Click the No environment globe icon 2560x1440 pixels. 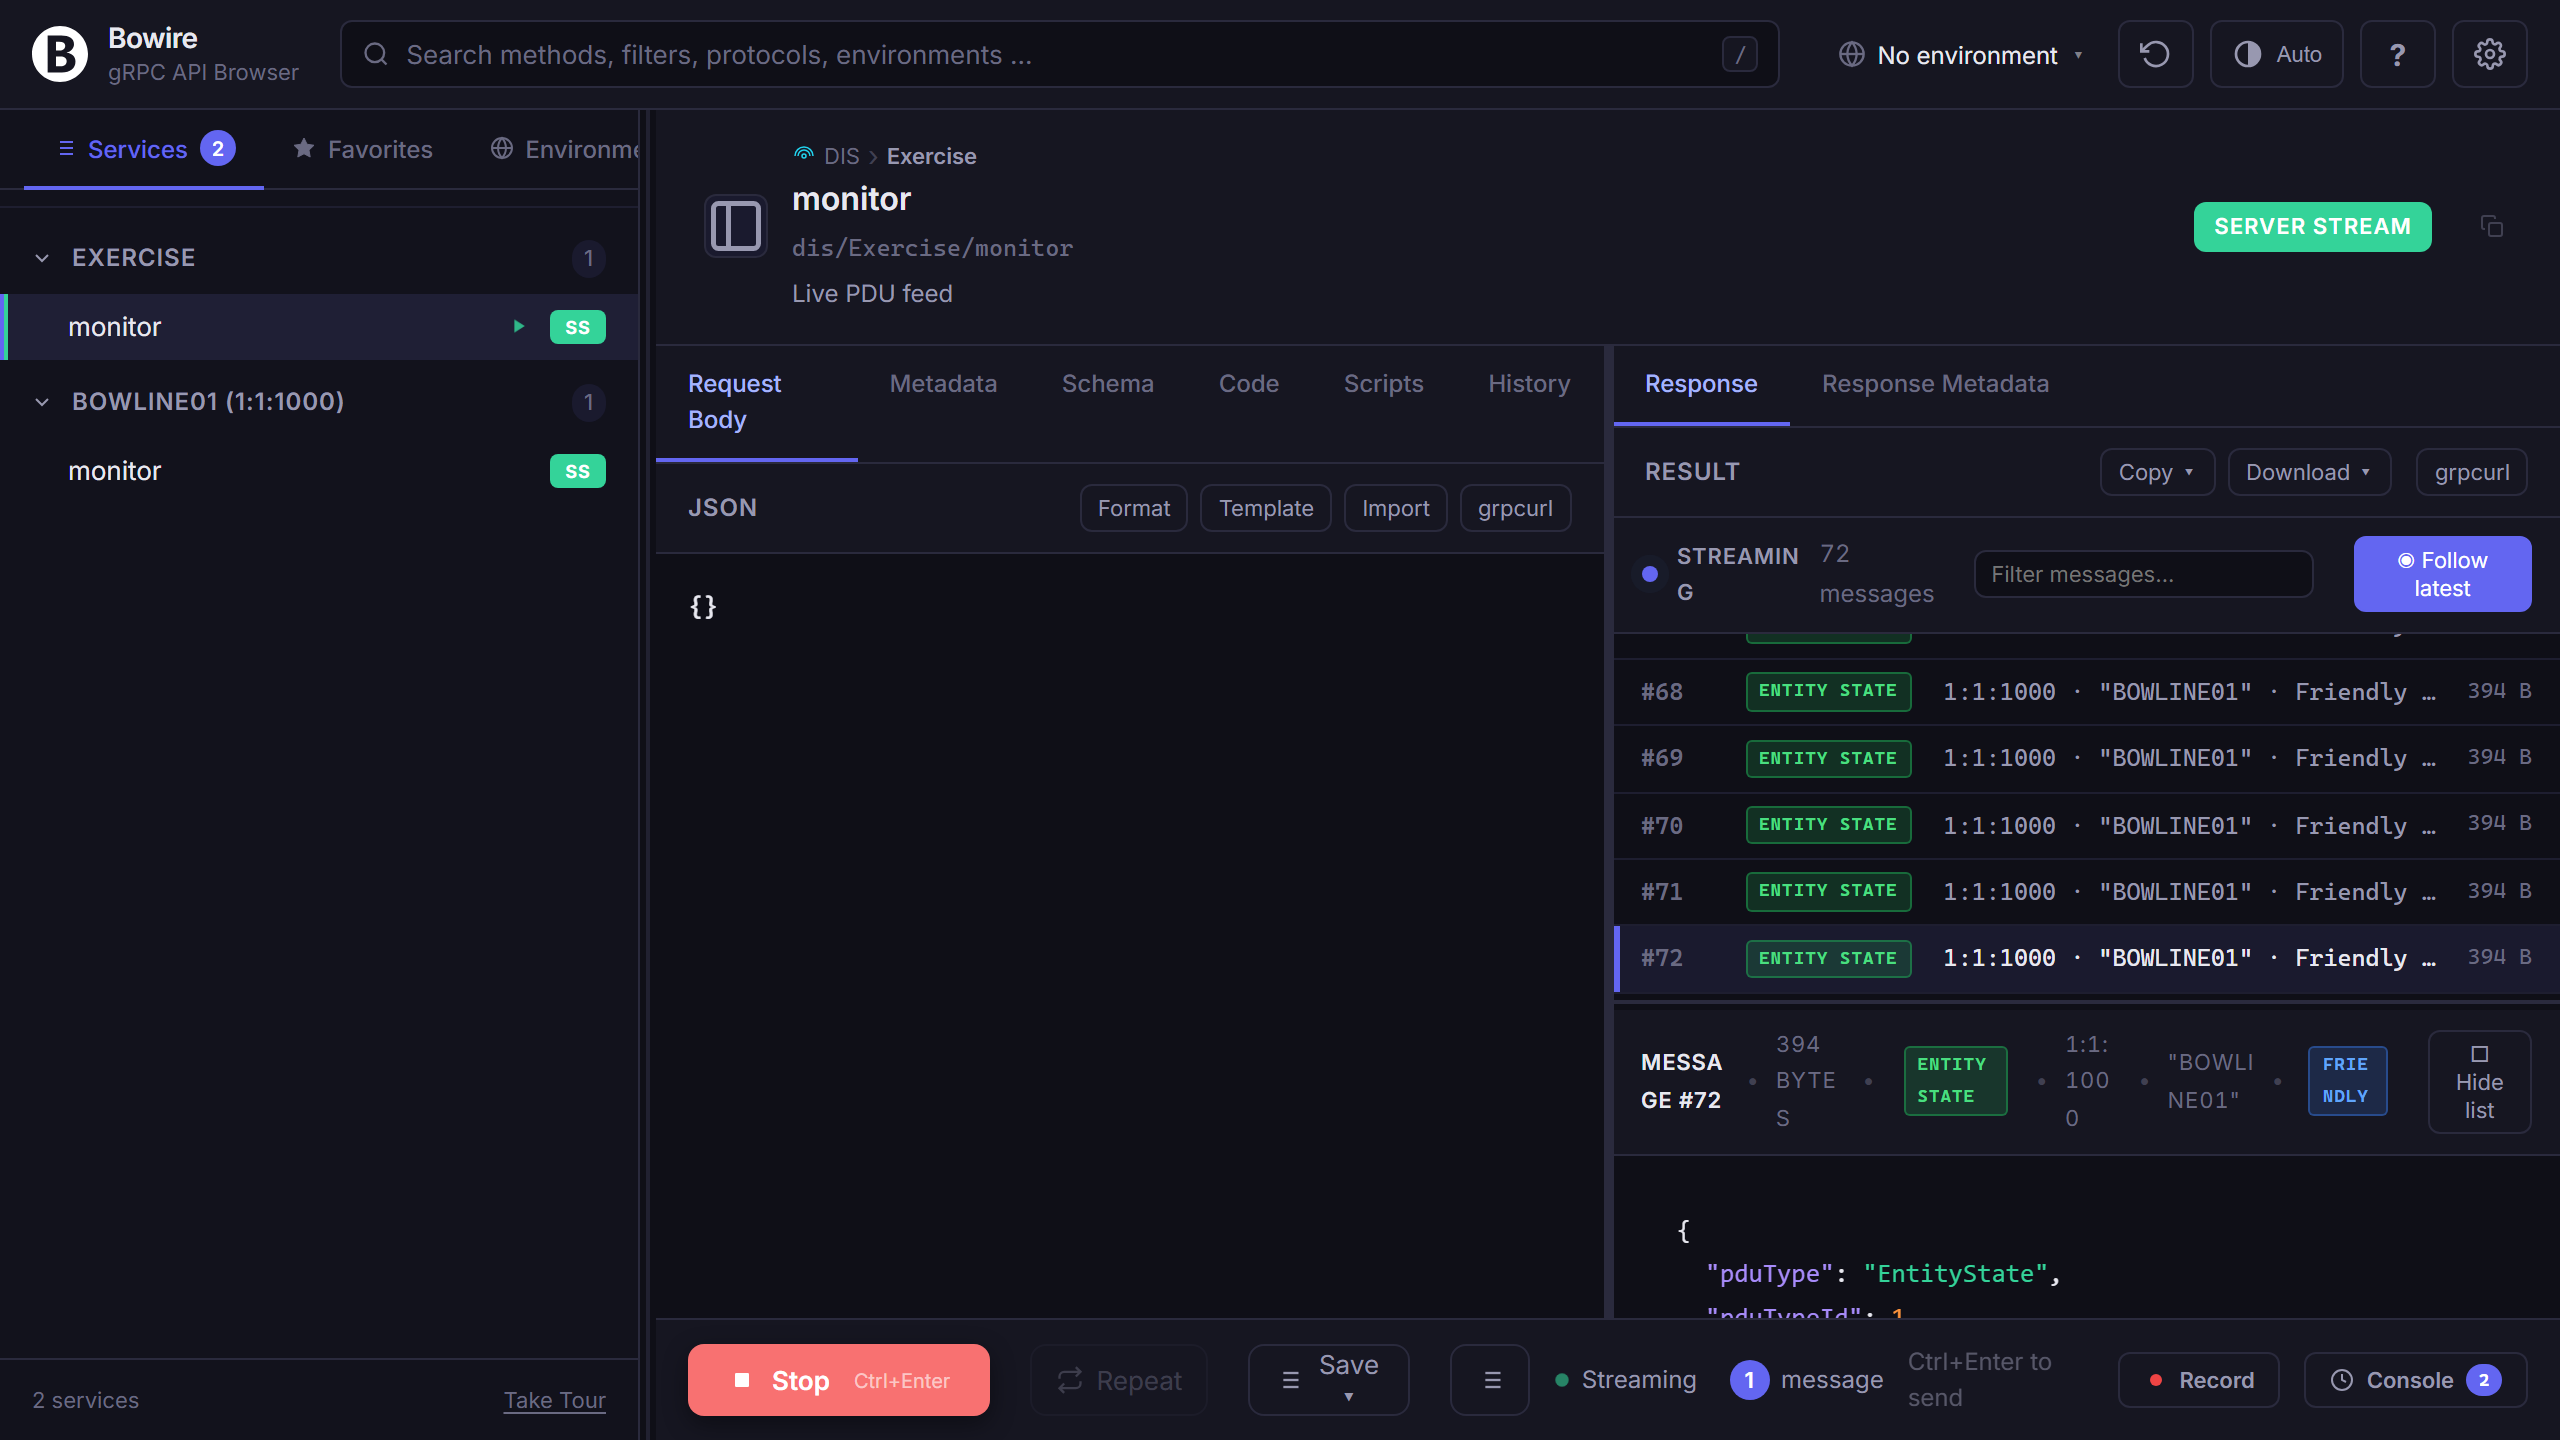click(x=1852, y=54)
